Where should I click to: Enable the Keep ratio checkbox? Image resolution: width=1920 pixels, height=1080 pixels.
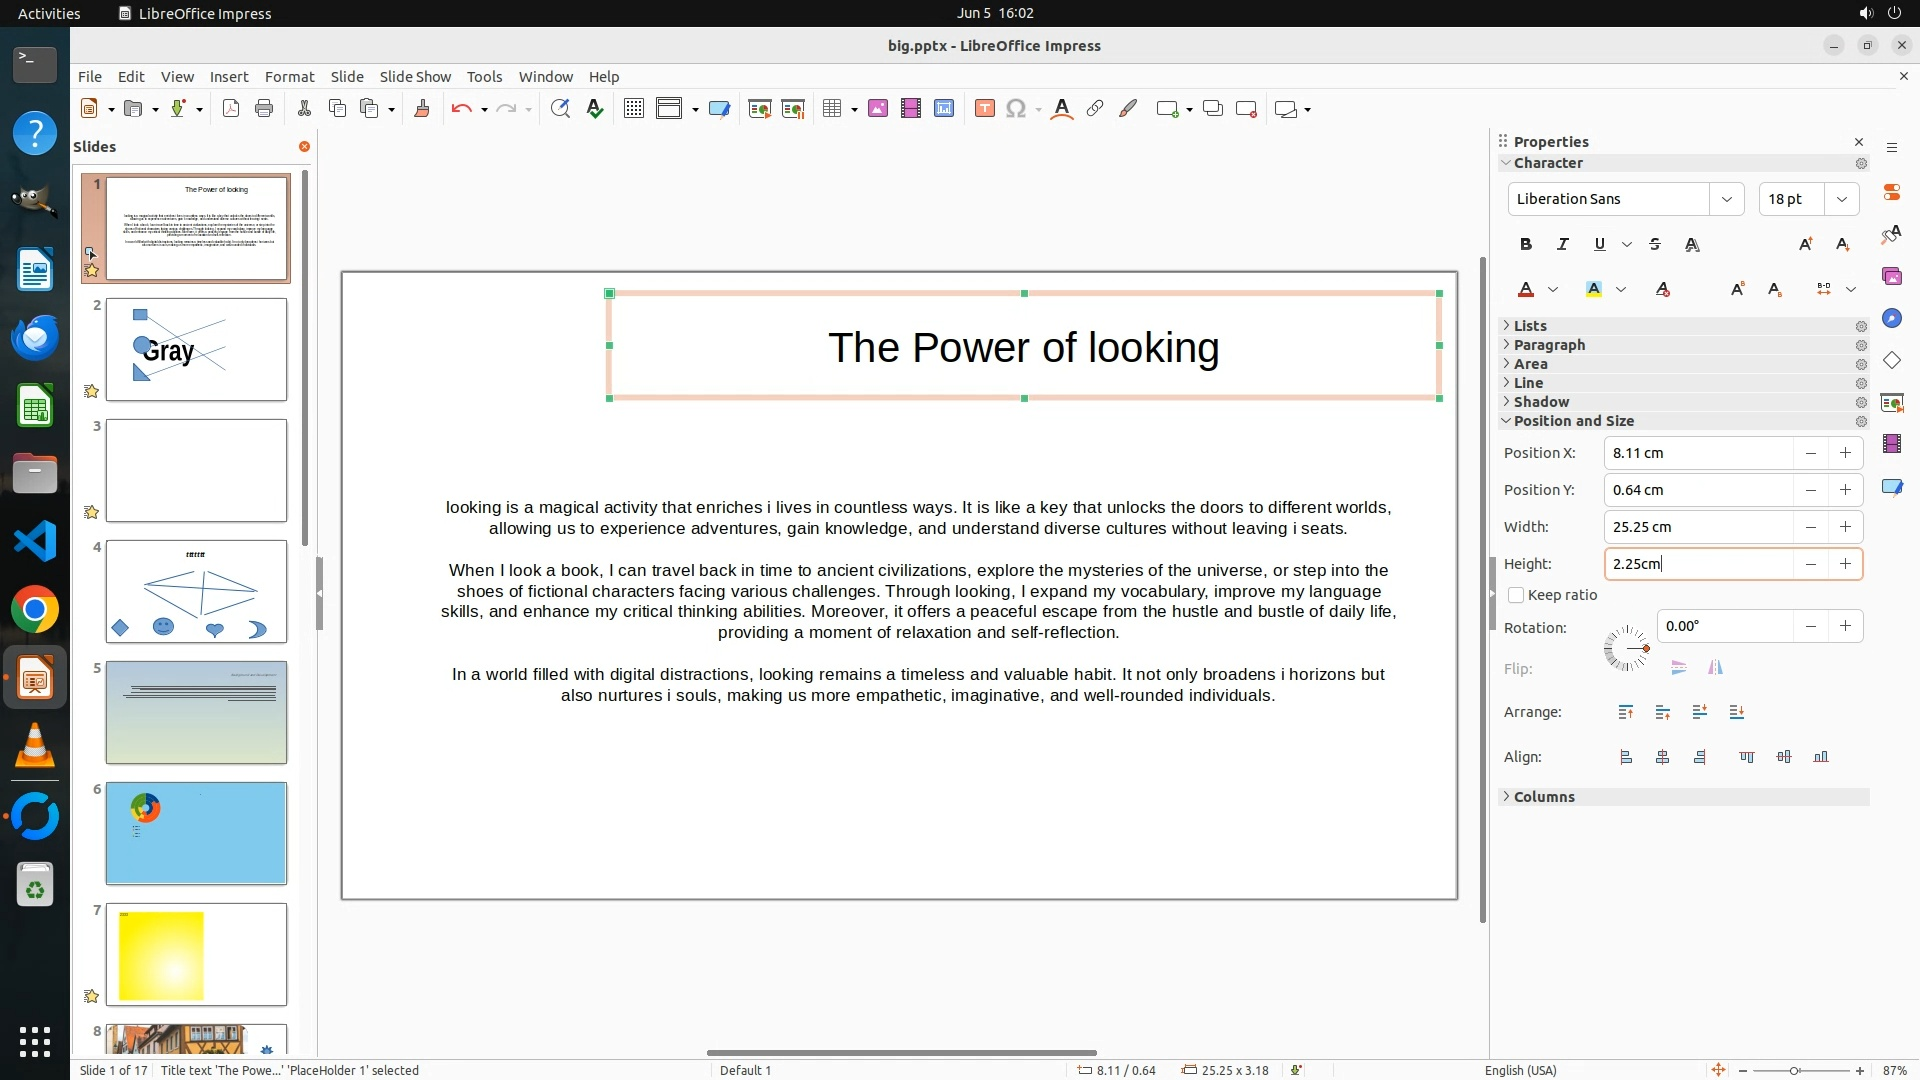tap(1516, 595)
